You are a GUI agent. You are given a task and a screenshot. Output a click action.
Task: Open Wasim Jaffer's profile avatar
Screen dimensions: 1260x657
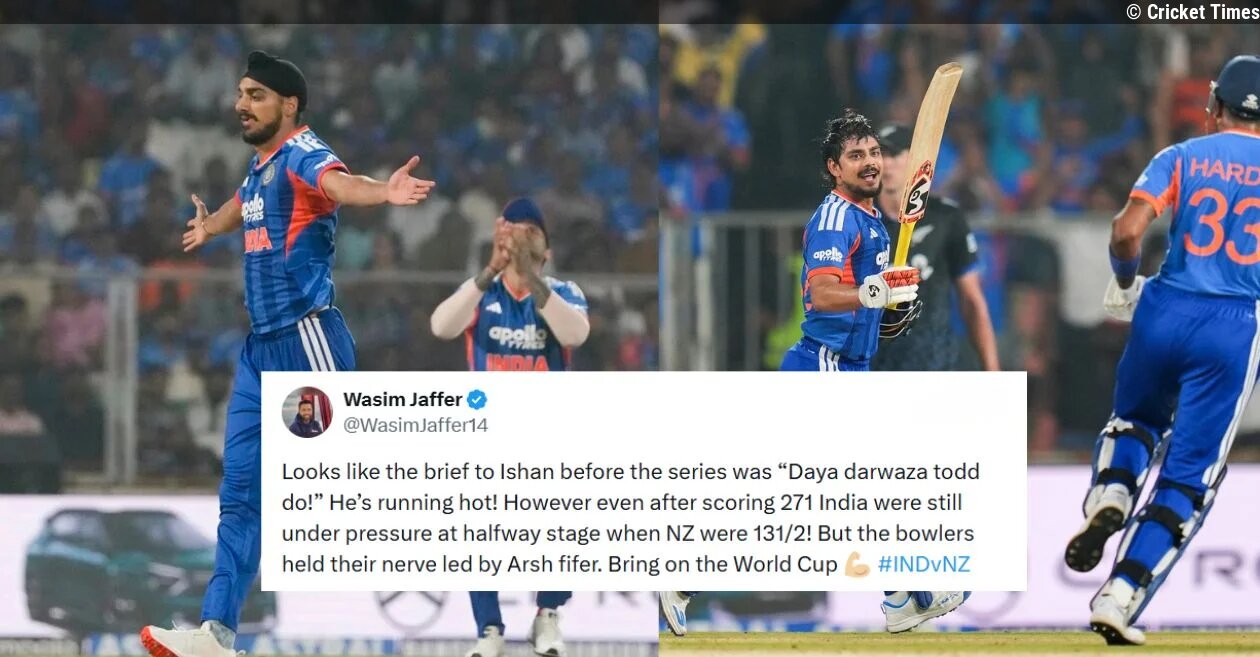[307, 412]
